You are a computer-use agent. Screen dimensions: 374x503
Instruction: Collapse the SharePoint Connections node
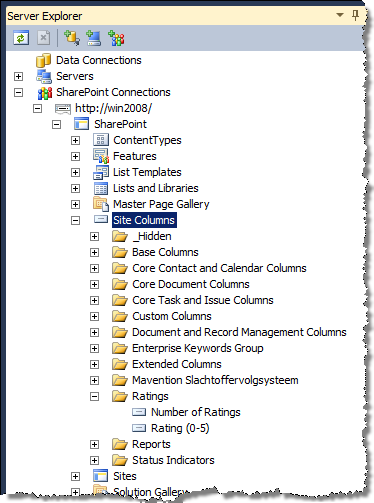point(18,92)
